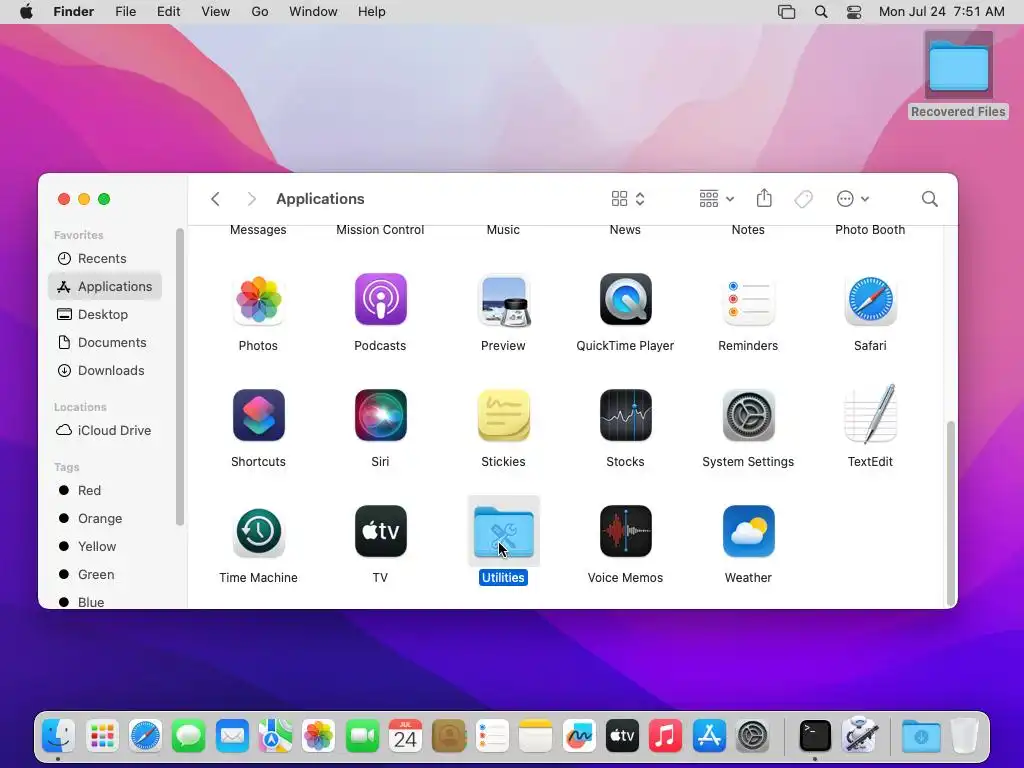Select the TV app in Applications folder
This screenshot has width=1024, height=768.
[x=380, y=532]
